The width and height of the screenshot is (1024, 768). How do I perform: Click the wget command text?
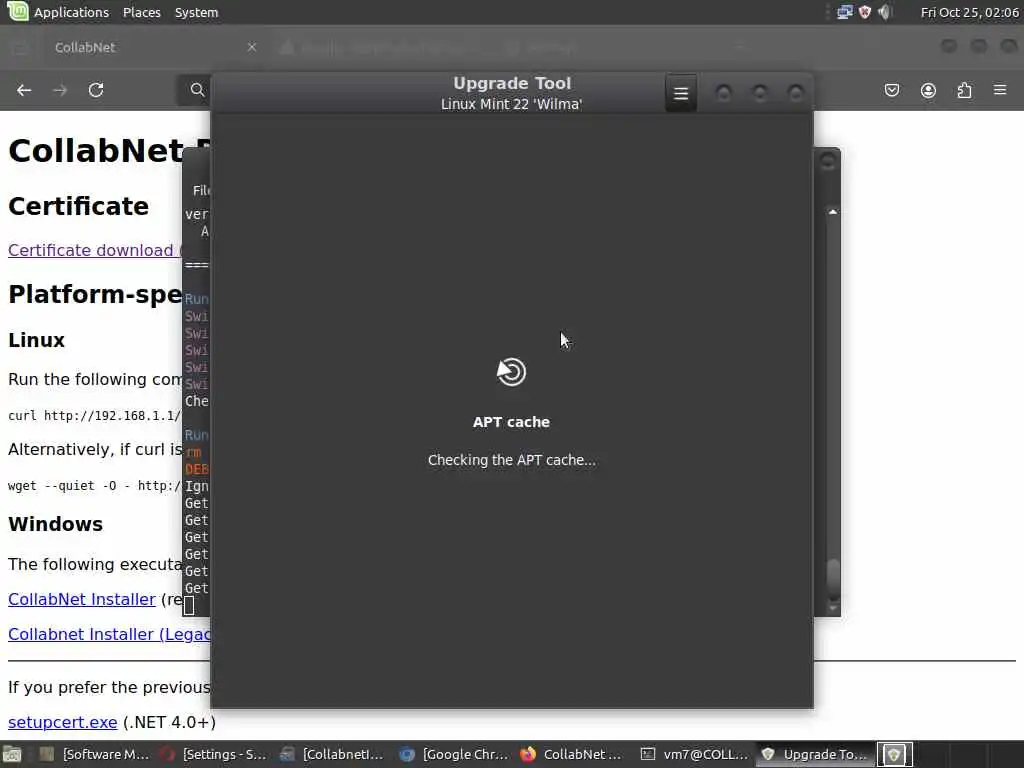click(95, 485)
